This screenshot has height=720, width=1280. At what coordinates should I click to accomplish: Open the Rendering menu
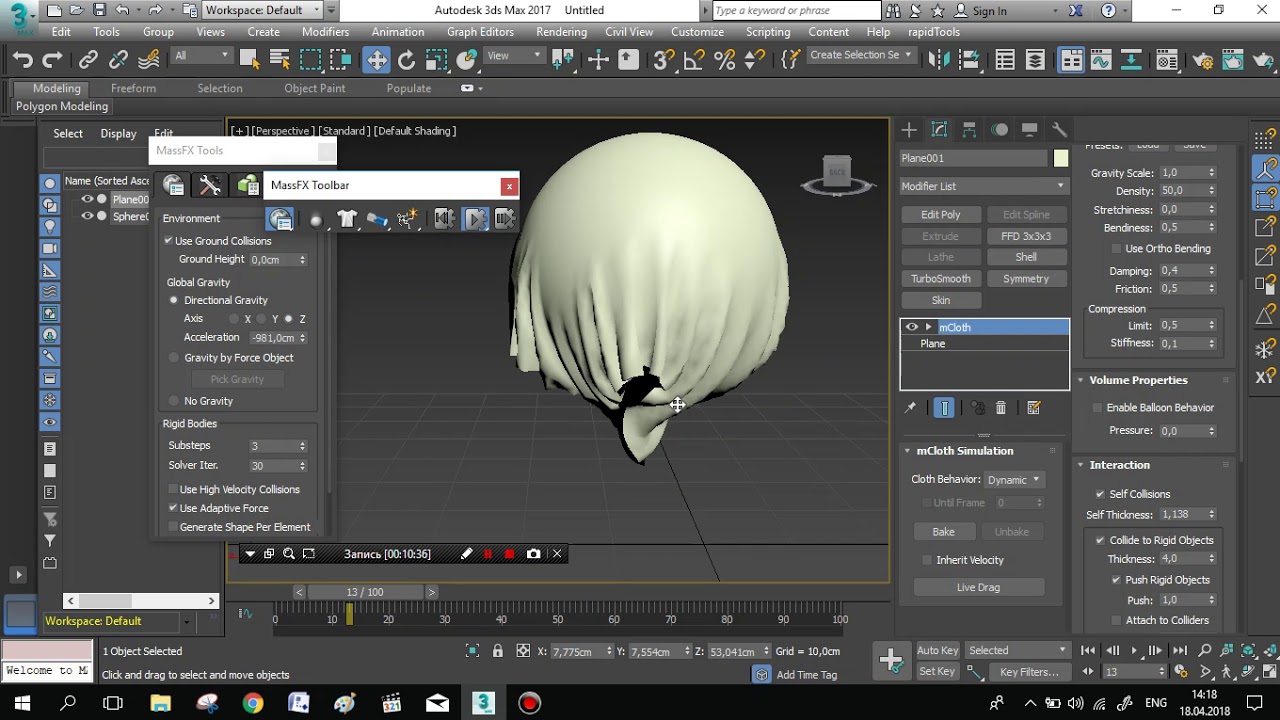(561, 32)
